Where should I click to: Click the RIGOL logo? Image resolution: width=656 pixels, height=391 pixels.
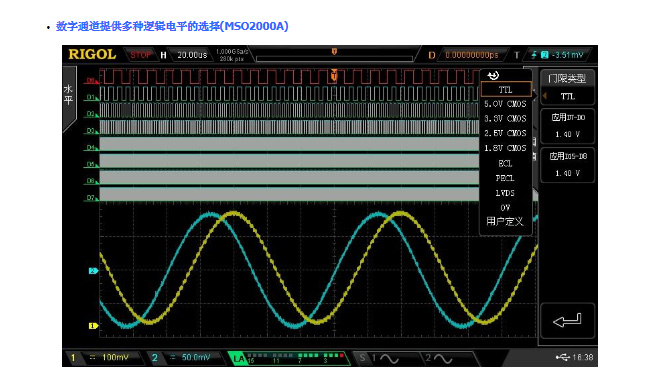(x=92, y=55)
